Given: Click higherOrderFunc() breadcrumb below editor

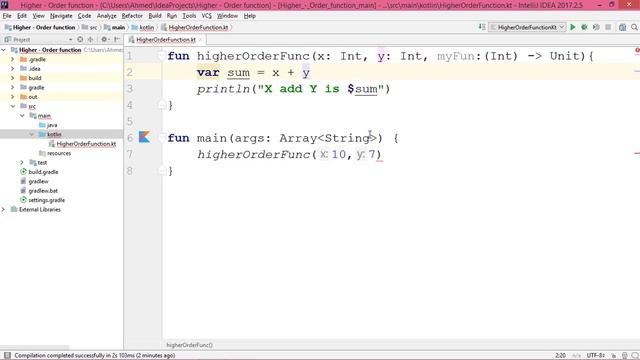Looking at the screenshot, I should click(x=189, y=345).
